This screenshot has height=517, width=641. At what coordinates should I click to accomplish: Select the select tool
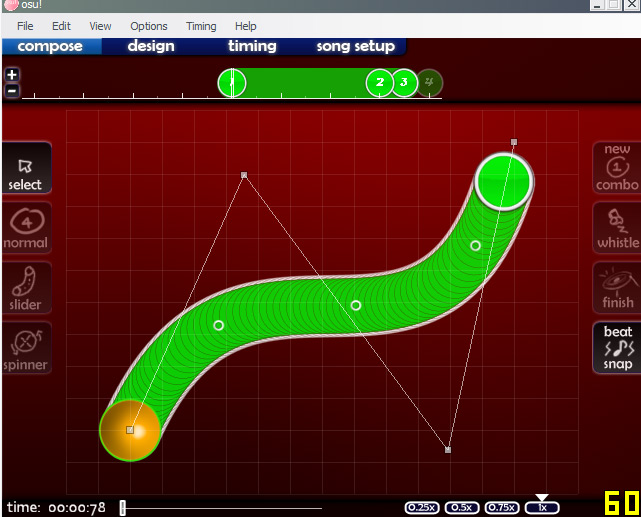(26, 168)
